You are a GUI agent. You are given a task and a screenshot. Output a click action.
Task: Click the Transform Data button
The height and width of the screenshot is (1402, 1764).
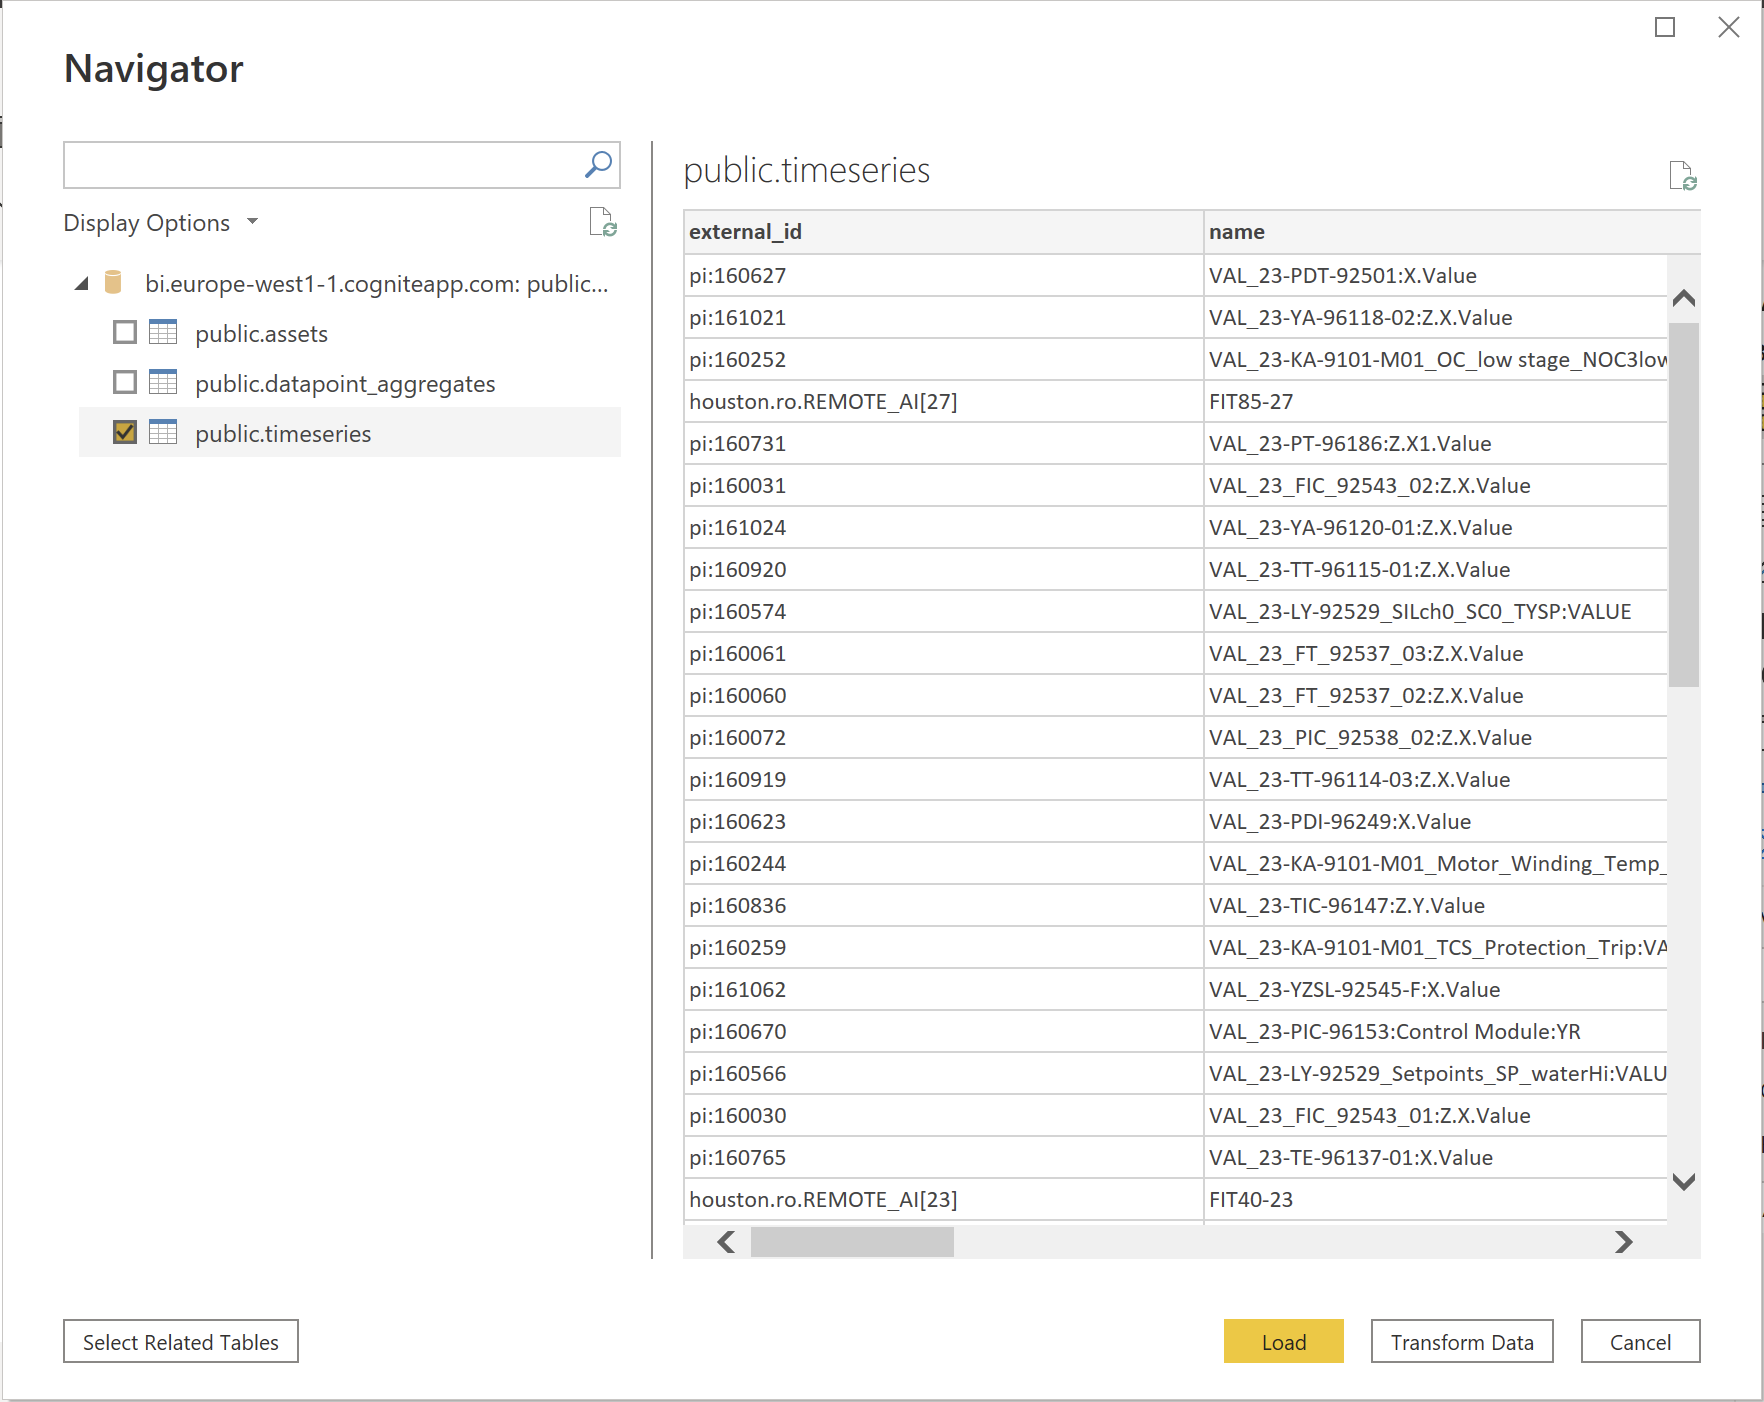click(x=1461, y=1341)
